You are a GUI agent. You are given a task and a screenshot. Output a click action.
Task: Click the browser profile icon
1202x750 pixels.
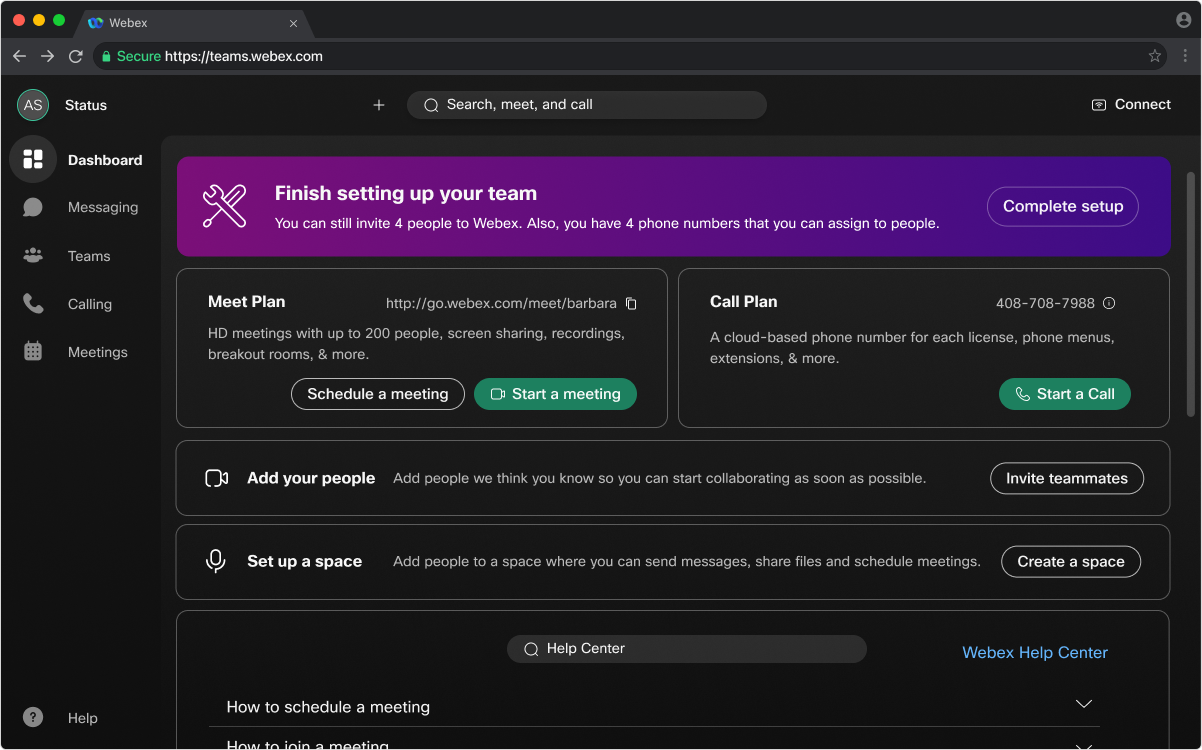[1184, 20]
